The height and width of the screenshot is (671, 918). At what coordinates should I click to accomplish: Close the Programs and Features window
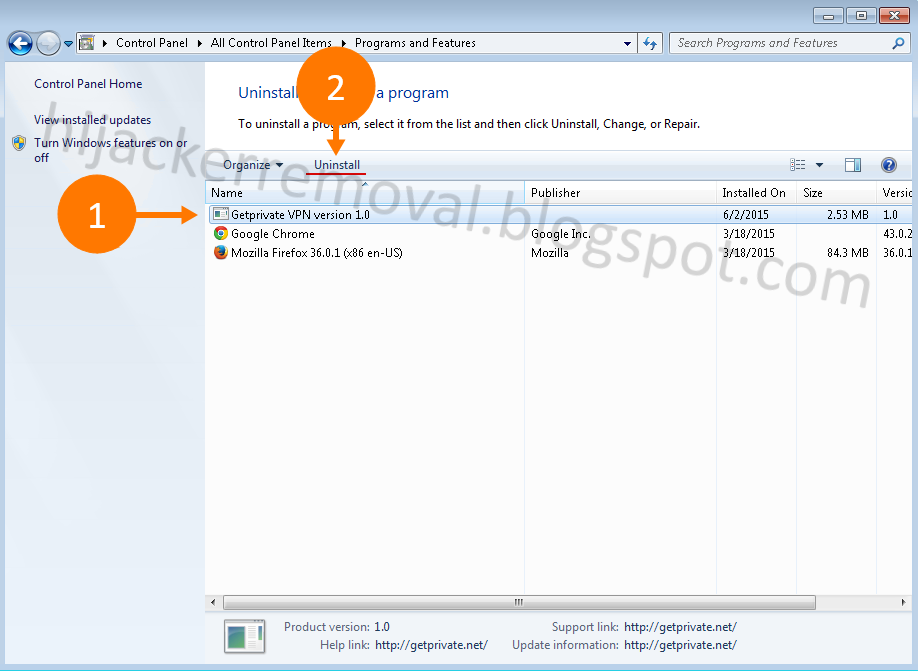(894, 16)
